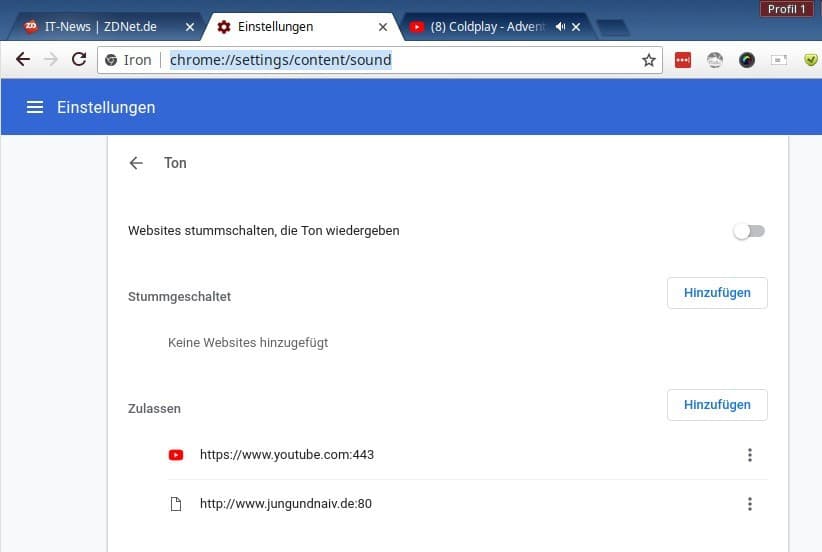Toggle Websites stummschalten switch
Screen dimensions: 822x552
tap(749, 231)
